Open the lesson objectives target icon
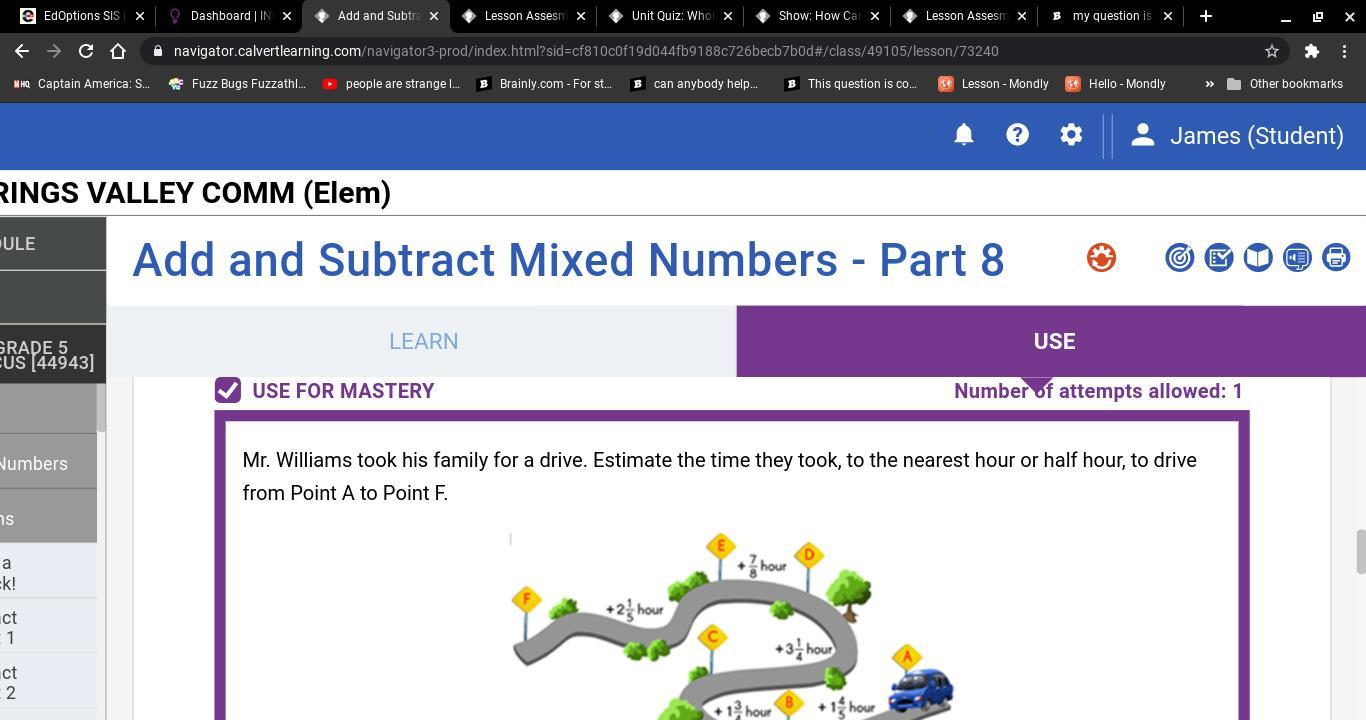This screenshot has height=720, width=1366. click(1180, 258)
